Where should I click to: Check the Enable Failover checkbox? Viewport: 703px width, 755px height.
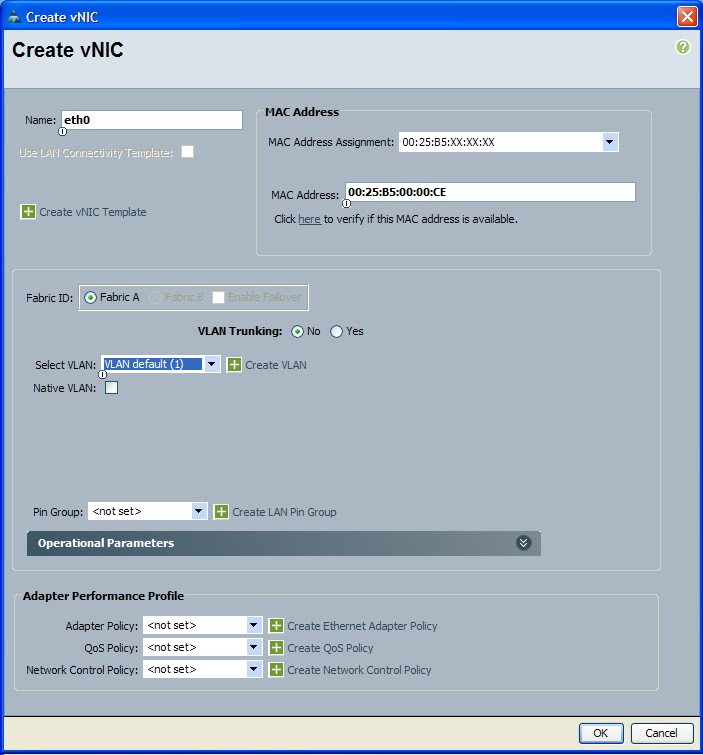(x=218, y=298)
